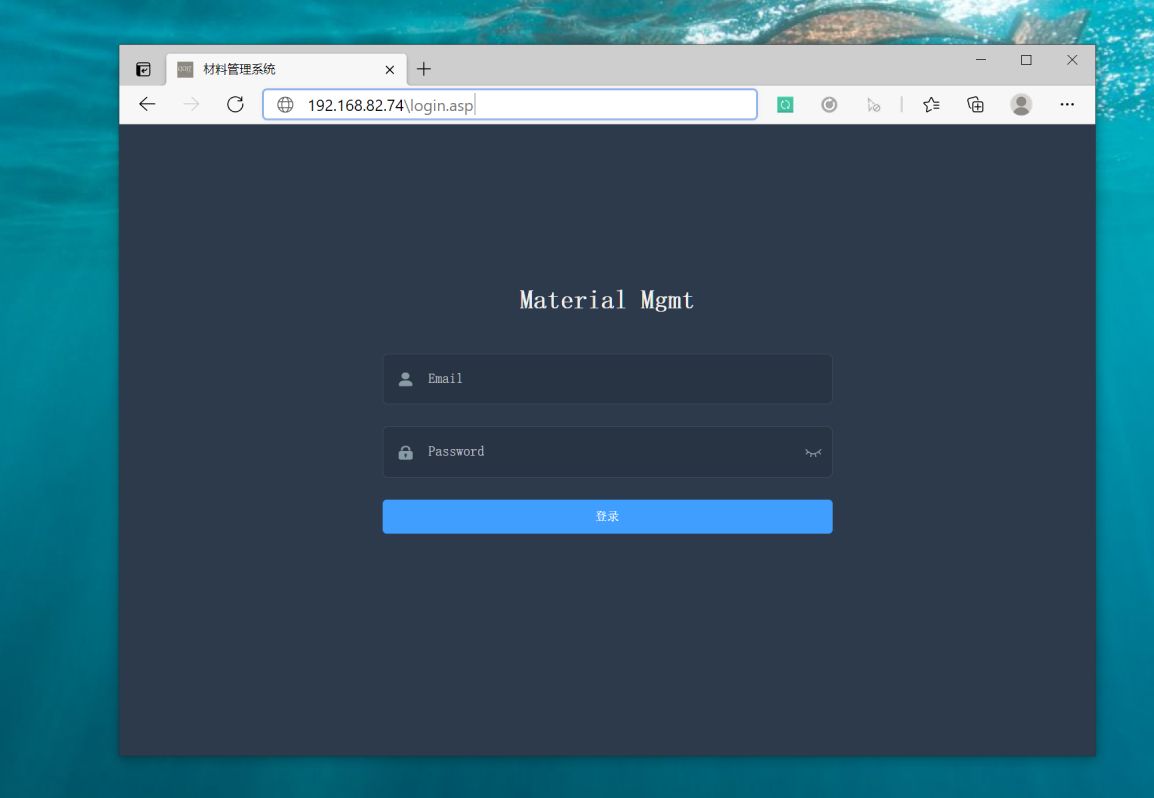Add a new tab with plus
The height and width of the screenshot is (798, 1154).
[424, 69]
